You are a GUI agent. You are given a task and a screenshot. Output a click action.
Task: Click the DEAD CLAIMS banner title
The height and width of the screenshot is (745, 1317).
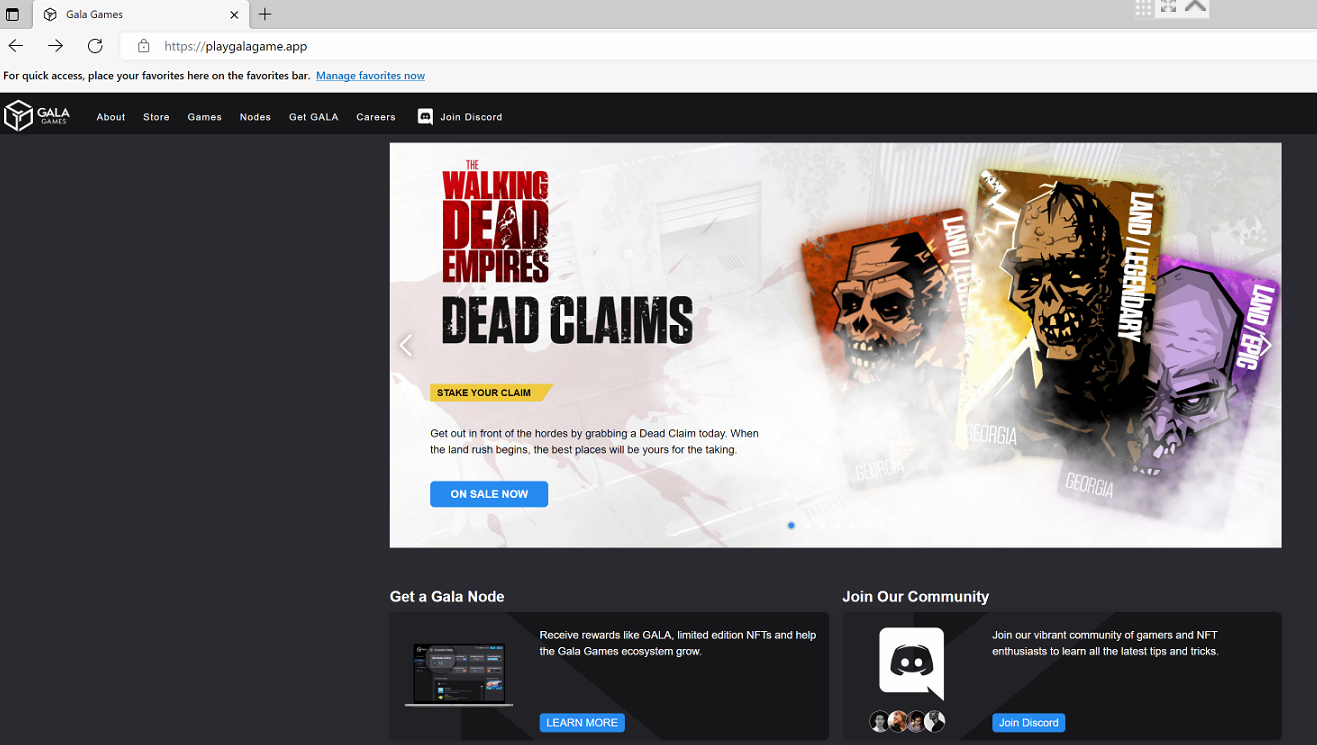[x=567, y=321]
